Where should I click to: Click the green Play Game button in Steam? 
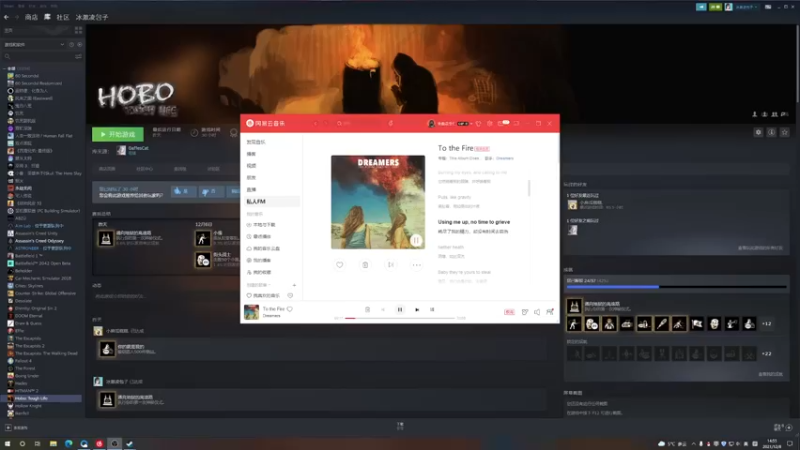(117, 134)
